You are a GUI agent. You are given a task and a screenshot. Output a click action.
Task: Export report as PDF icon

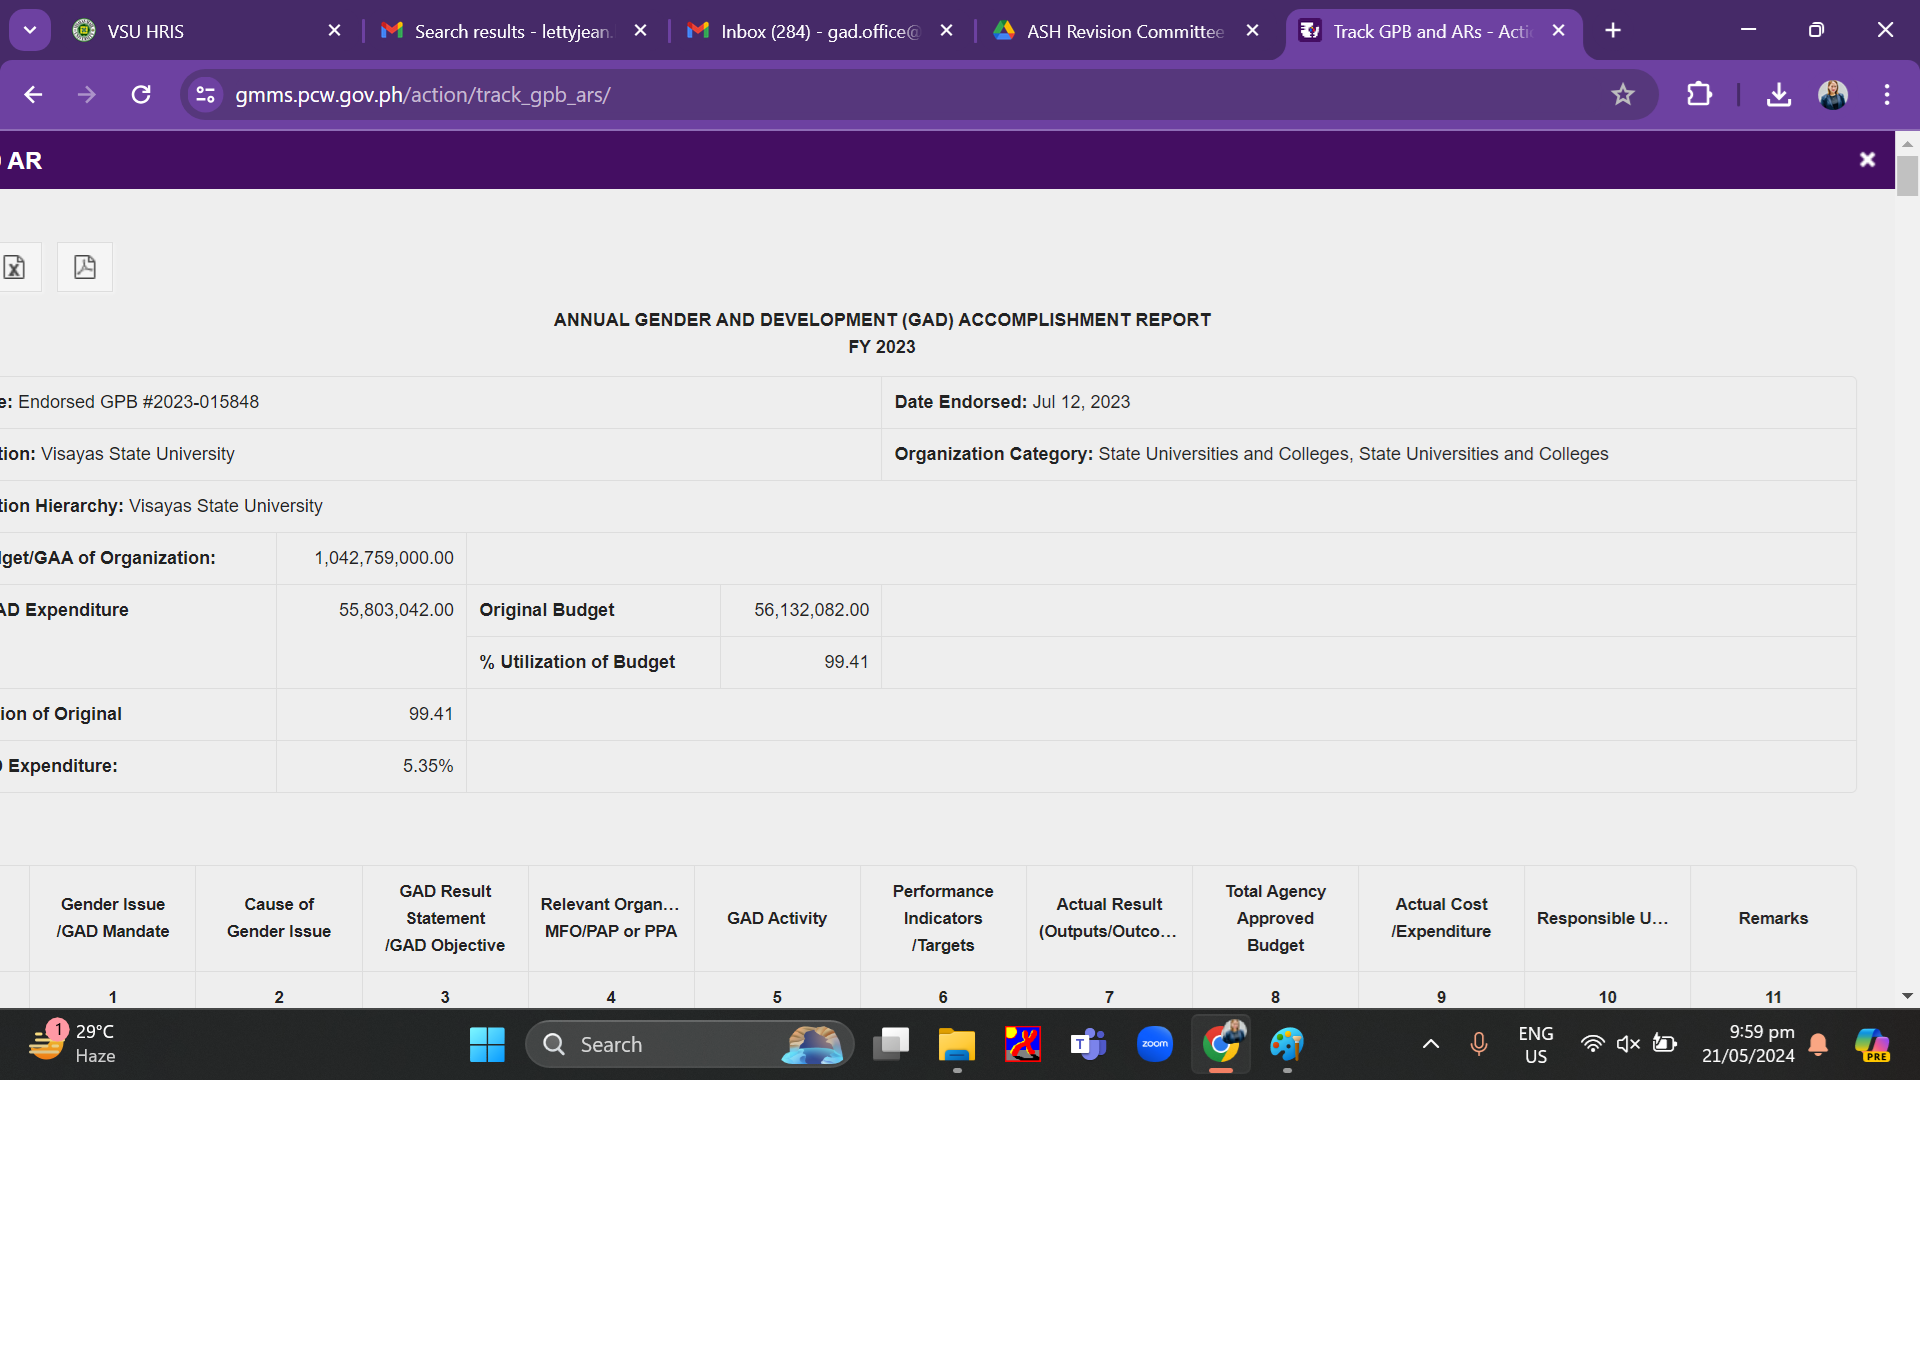(x=85, y=267)
